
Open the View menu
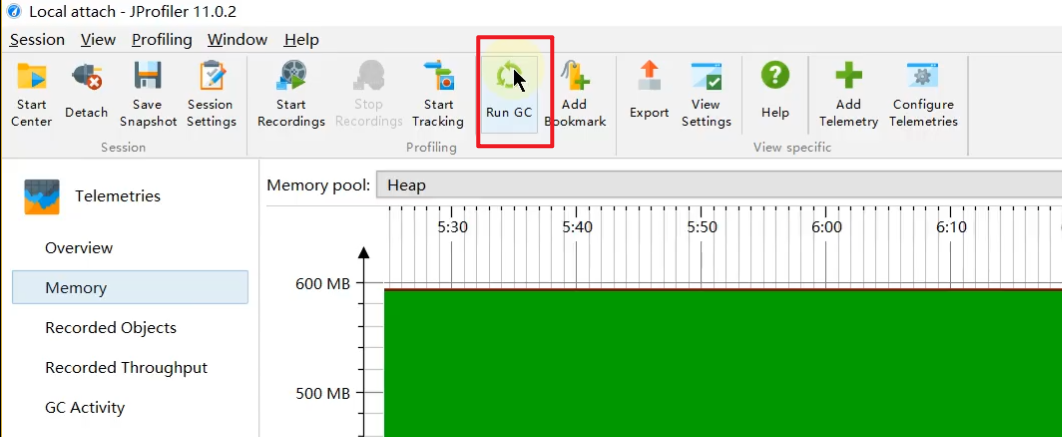coord(98,40)
